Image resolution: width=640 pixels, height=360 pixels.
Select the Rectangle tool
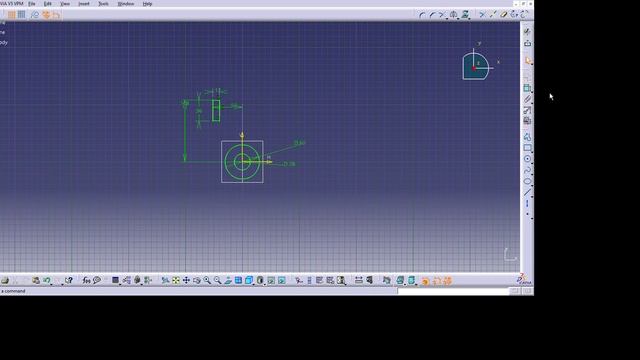click(527, 148)
